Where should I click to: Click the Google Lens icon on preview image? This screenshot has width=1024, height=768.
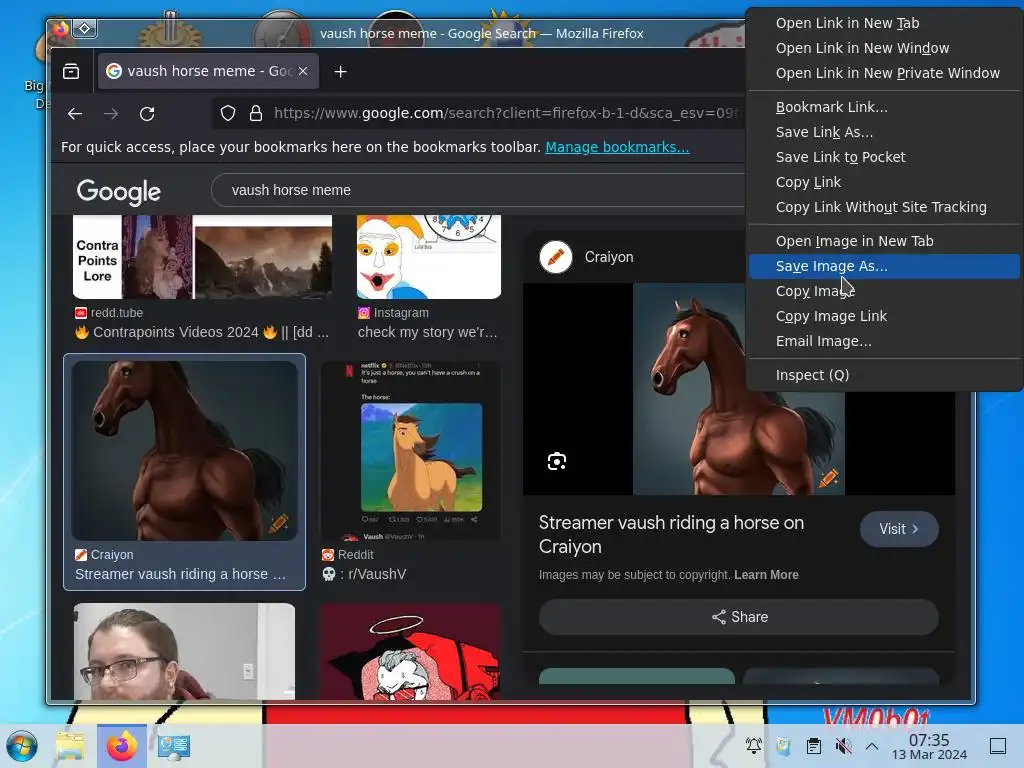(x=556, y=462)
